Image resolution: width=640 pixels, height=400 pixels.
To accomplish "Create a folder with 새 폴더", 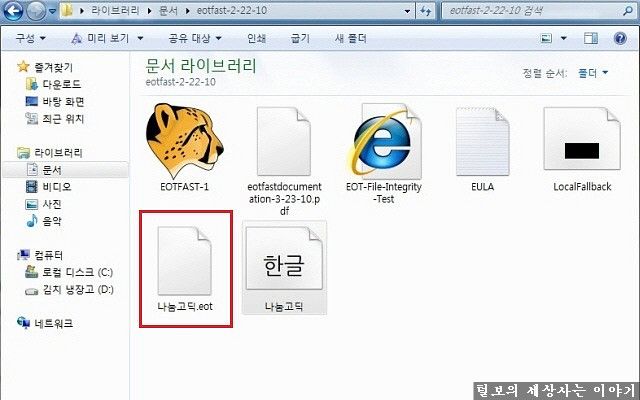I will pyautogui.click(x=350, y=38).
